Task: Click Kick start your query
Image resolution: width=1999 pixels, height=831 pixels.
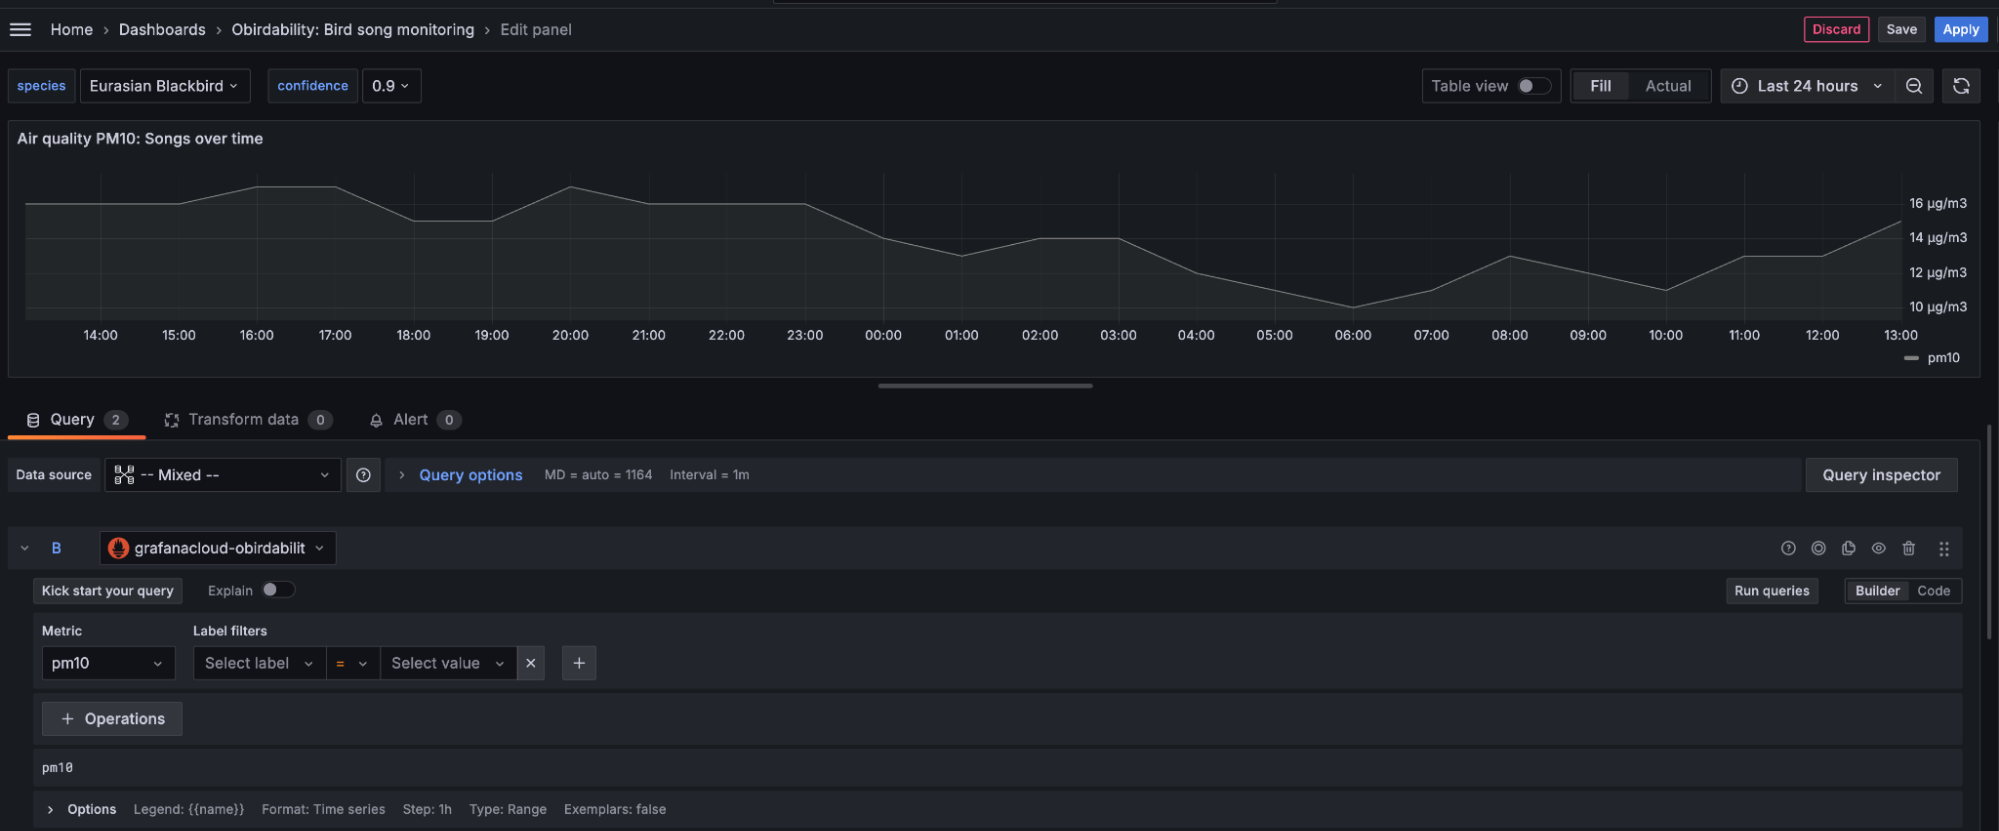Action: click(x=107, y=591)
